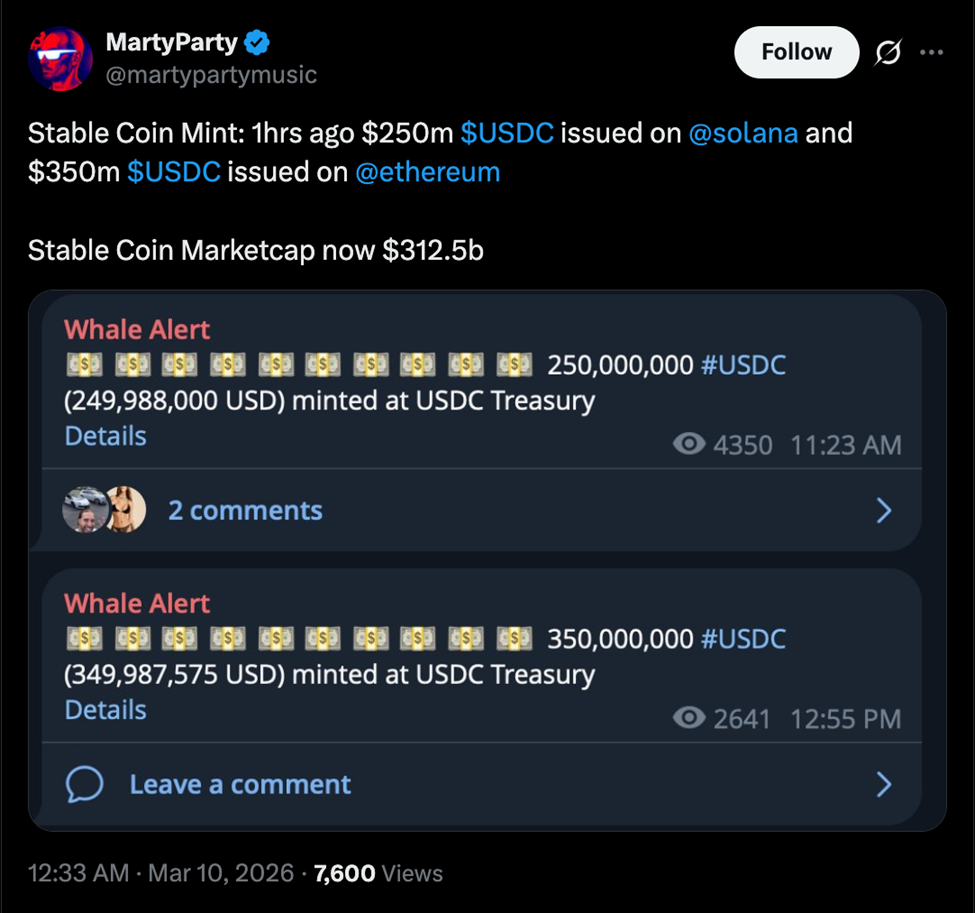Expand the first Whale Alert with its chevron
This screenshot has height=913, width=975.
pos(884,510)
